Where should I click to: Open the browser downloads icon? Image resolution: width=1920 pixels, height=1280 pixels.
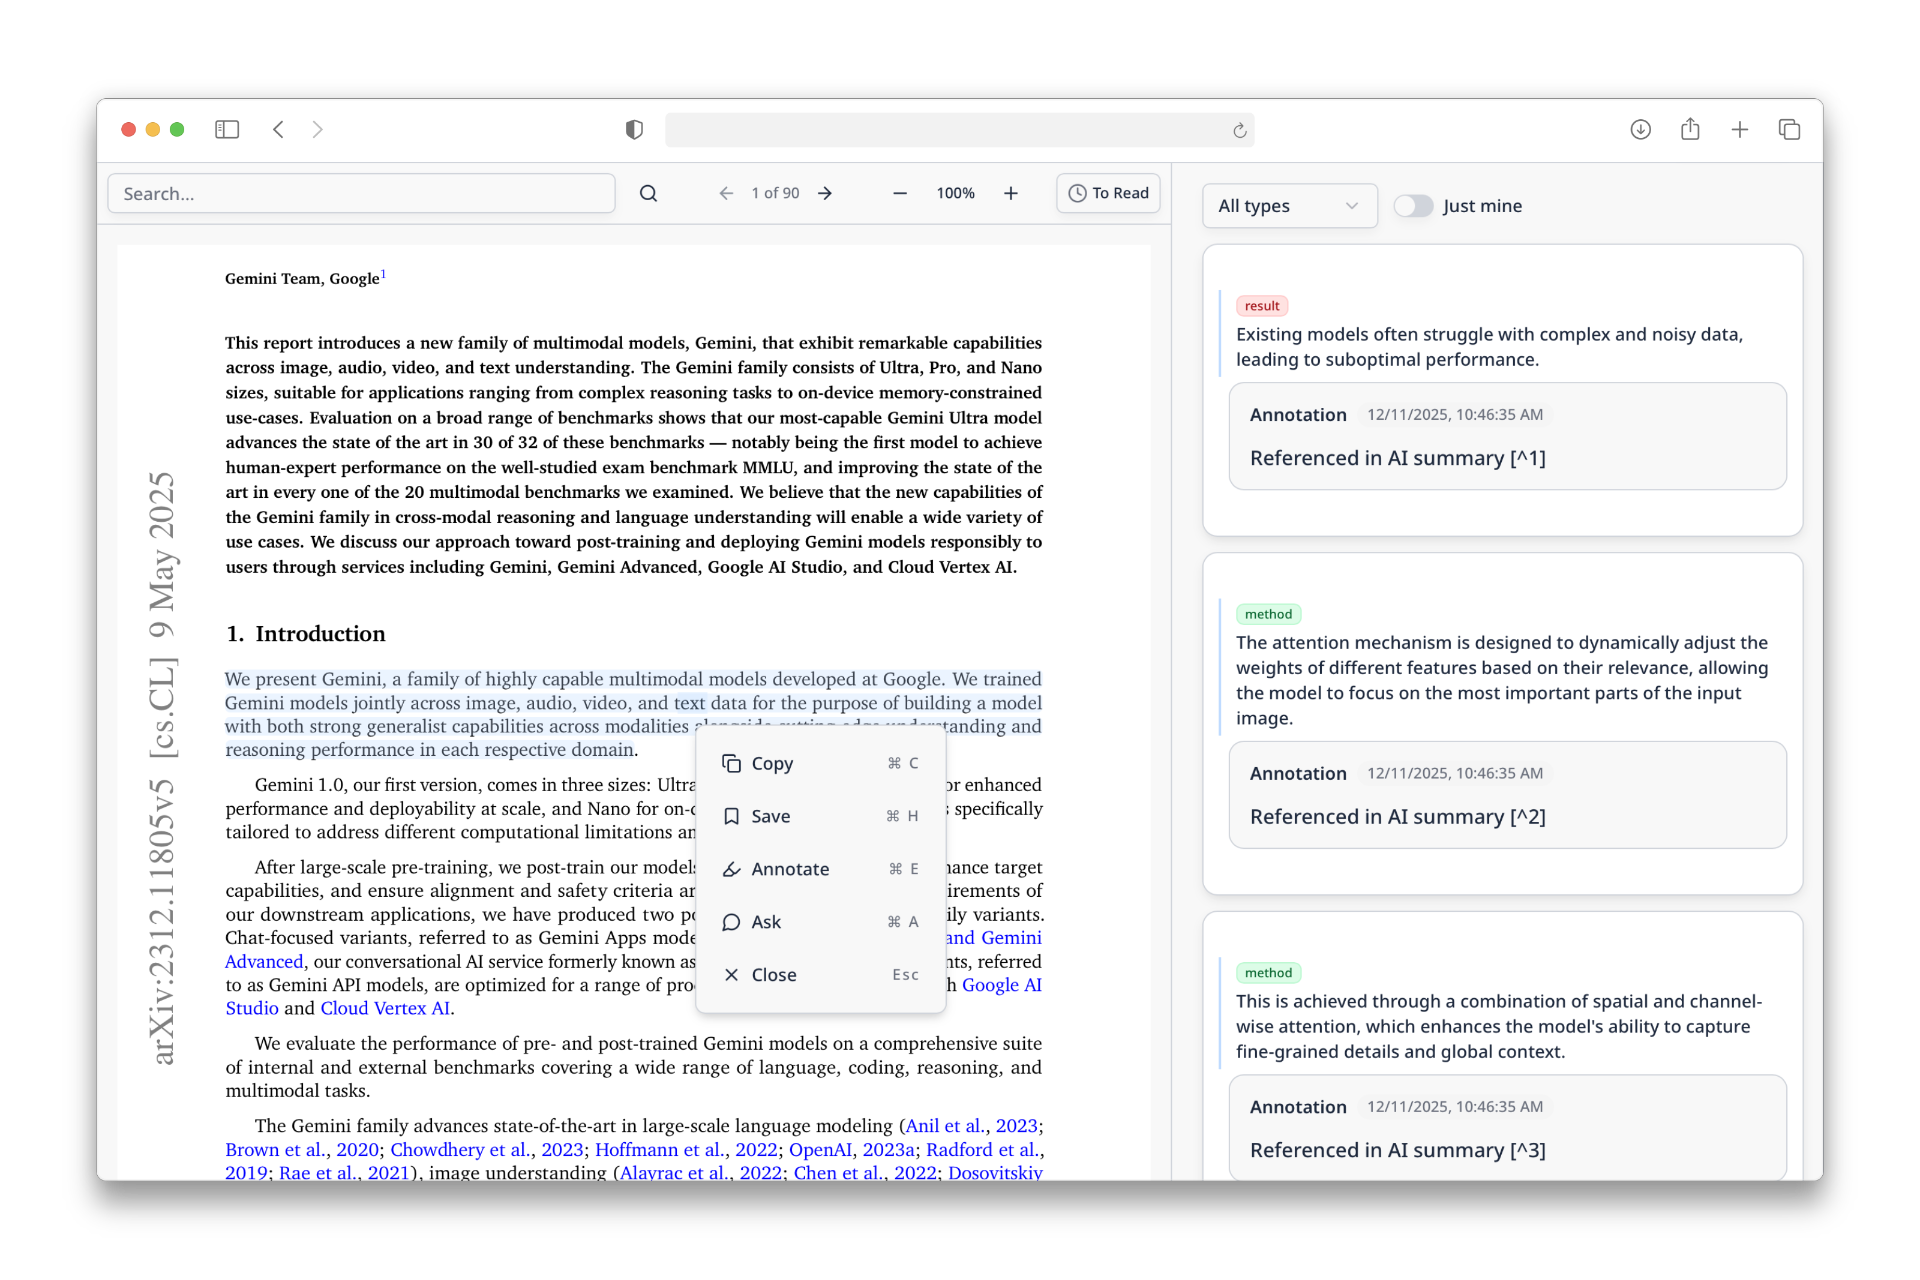pyautogui.click(x=1640, y=129)
